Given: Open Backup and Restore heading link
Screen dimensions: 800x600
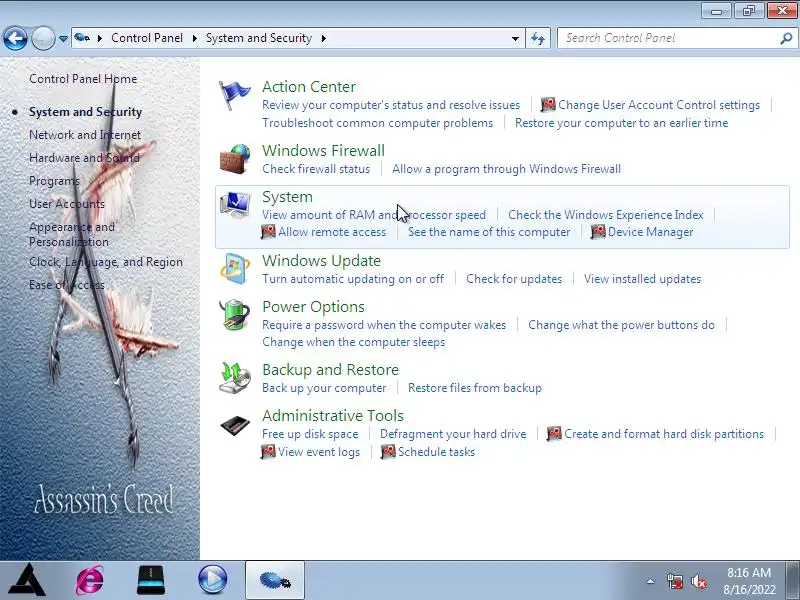Looking at the screenshot, I should (331, 369).
